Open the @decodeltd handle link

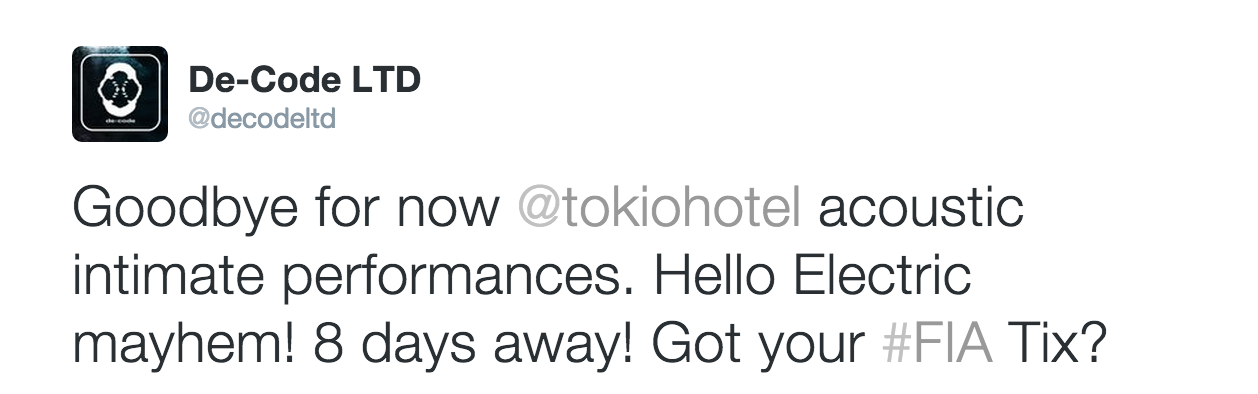(261, 120)
